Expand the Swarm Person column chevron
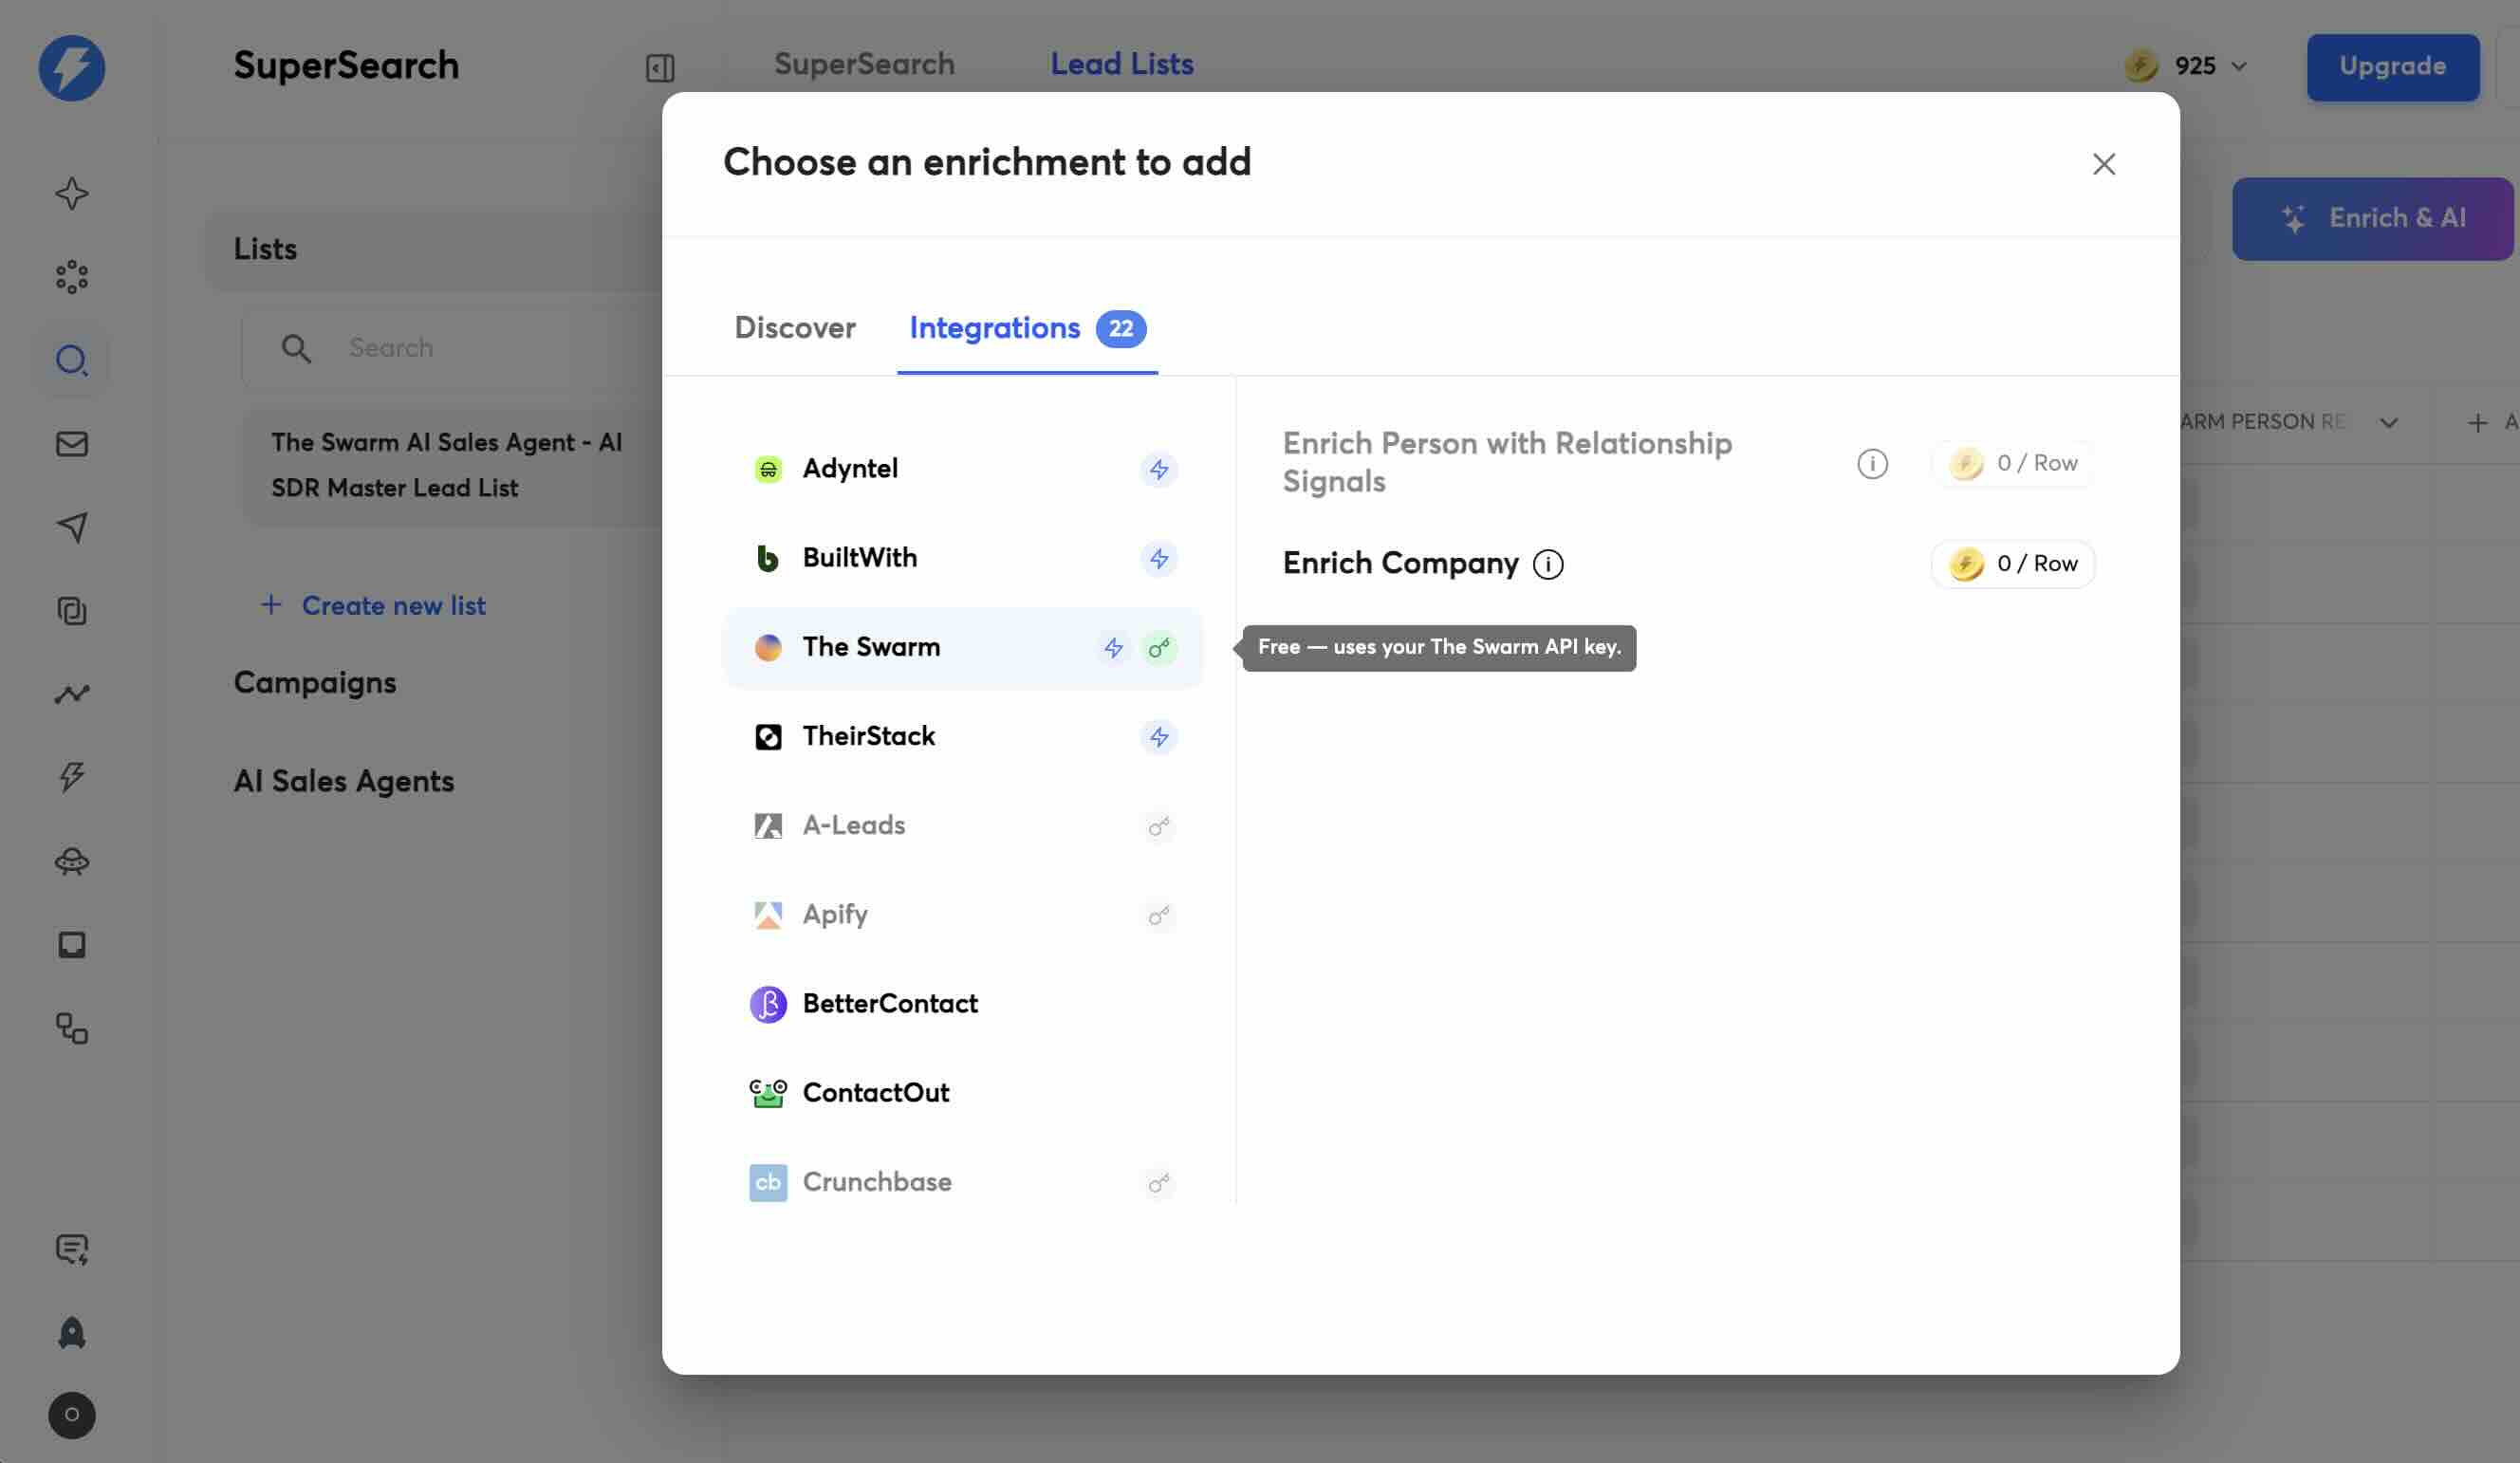 (x=2388, y=422)
